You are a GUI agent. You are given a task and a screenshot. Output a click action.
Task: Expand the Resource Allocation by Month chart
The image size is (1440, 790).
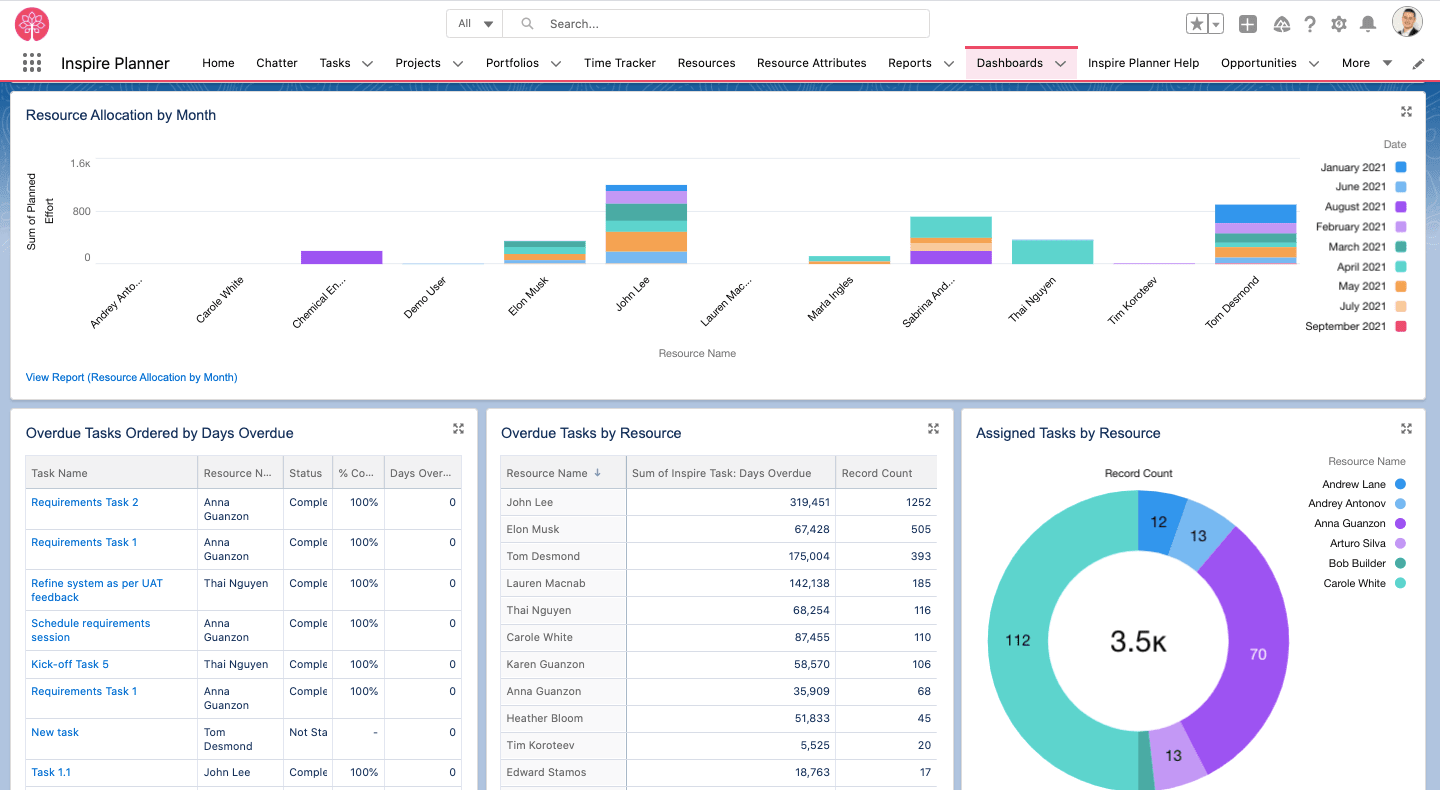(1406, 112)
